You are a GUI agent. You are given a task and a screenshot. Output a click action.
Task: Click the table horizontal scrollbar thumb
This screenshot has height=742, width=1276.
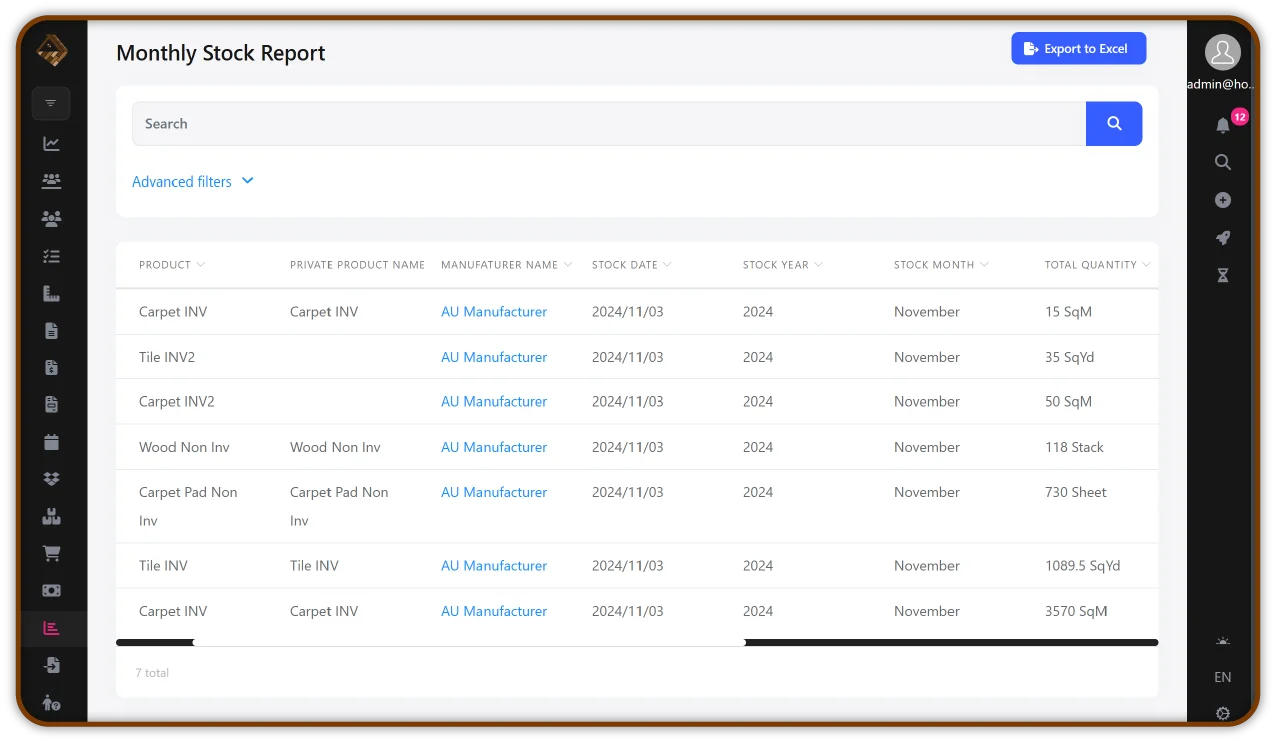[469, 642]
